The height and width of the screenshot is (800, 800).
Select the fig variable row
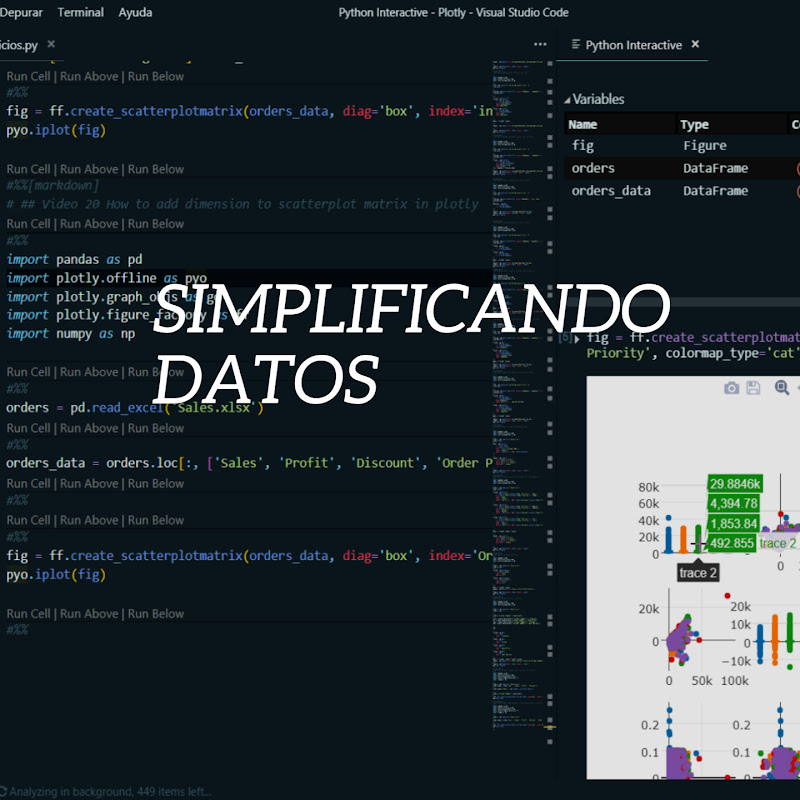click(x=583, y=146)
